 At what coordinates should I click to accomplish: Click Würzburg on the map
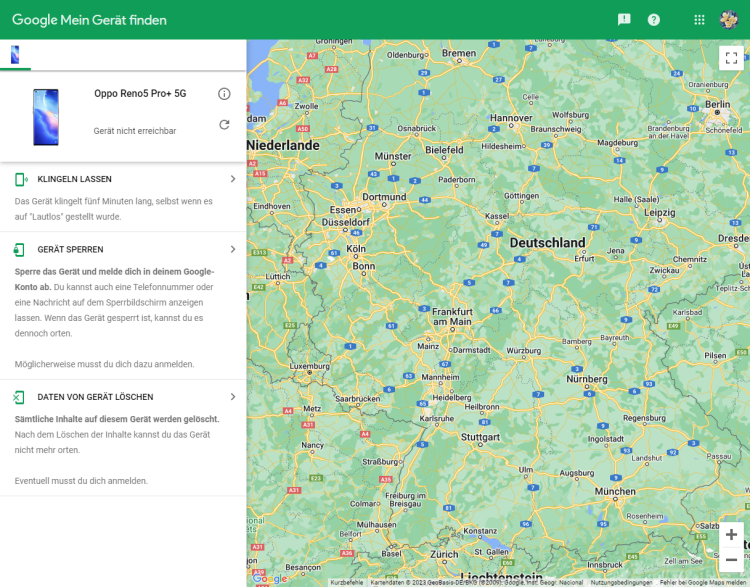pos(524,351)
